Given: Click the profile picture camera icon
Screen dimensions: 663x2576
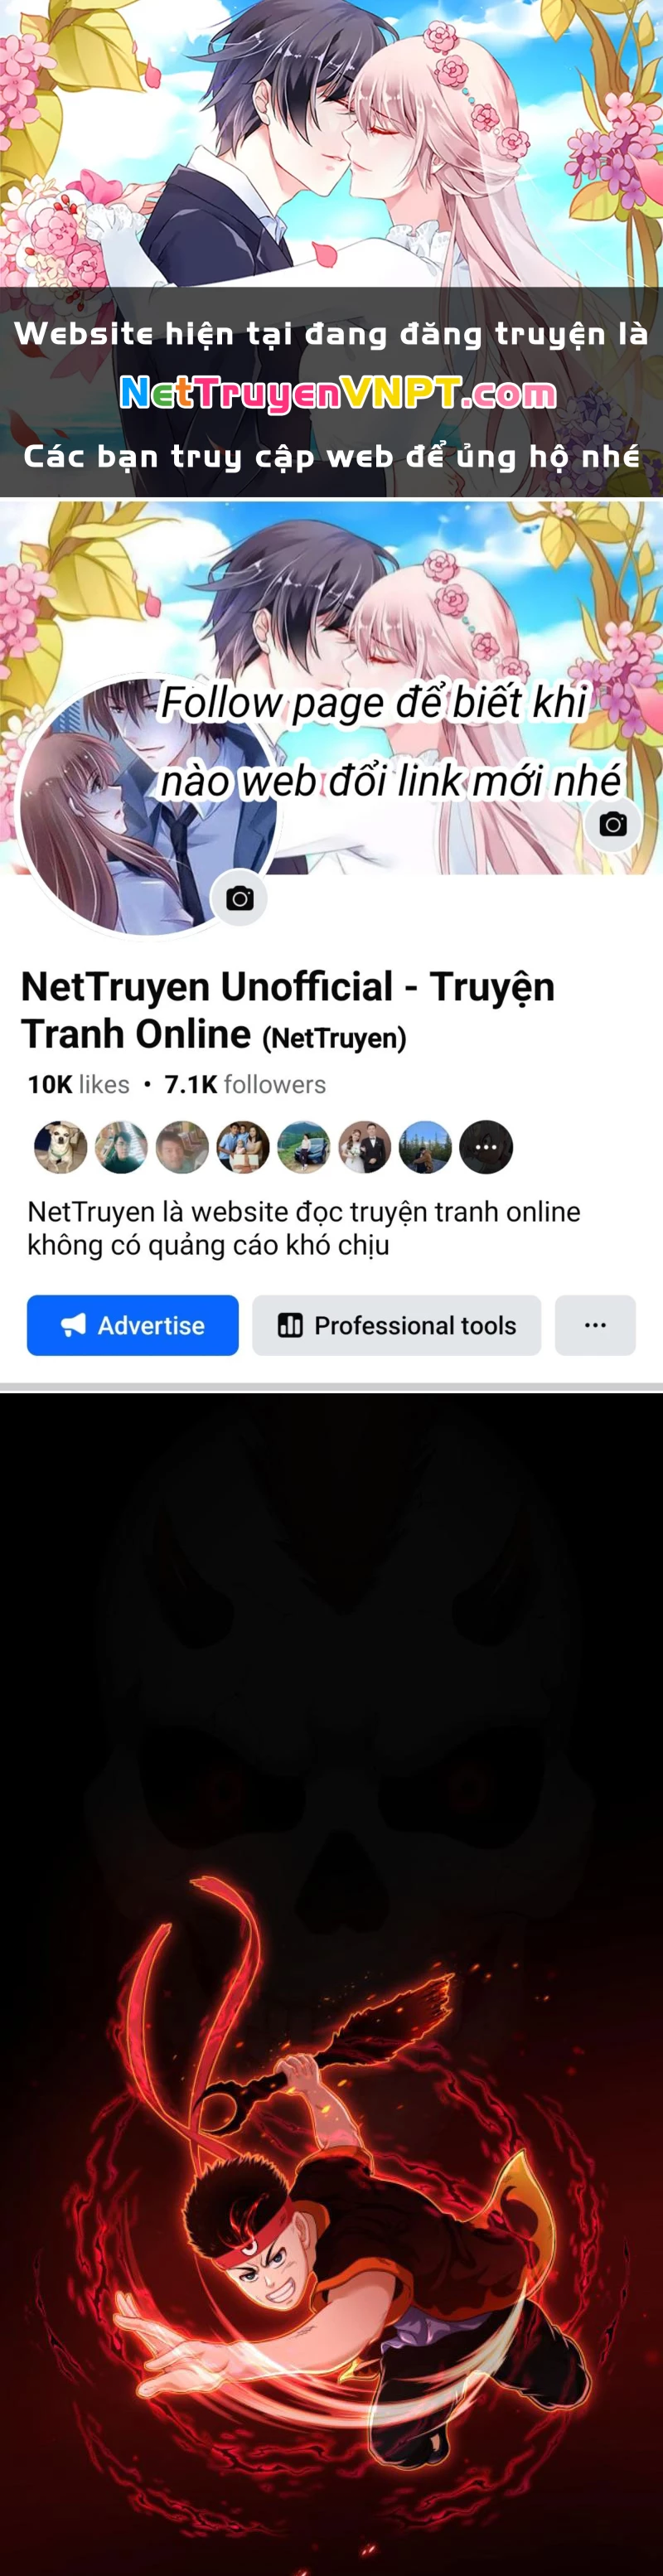Looking at the screenshot, I should 240,898.
